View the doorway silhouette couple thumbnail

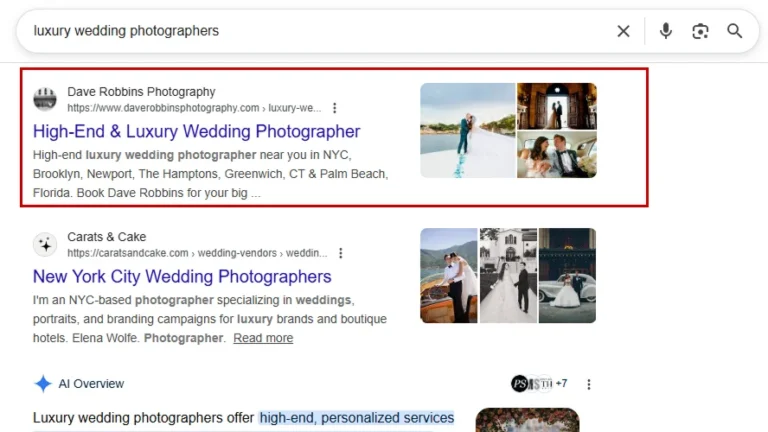coord(557,106)
